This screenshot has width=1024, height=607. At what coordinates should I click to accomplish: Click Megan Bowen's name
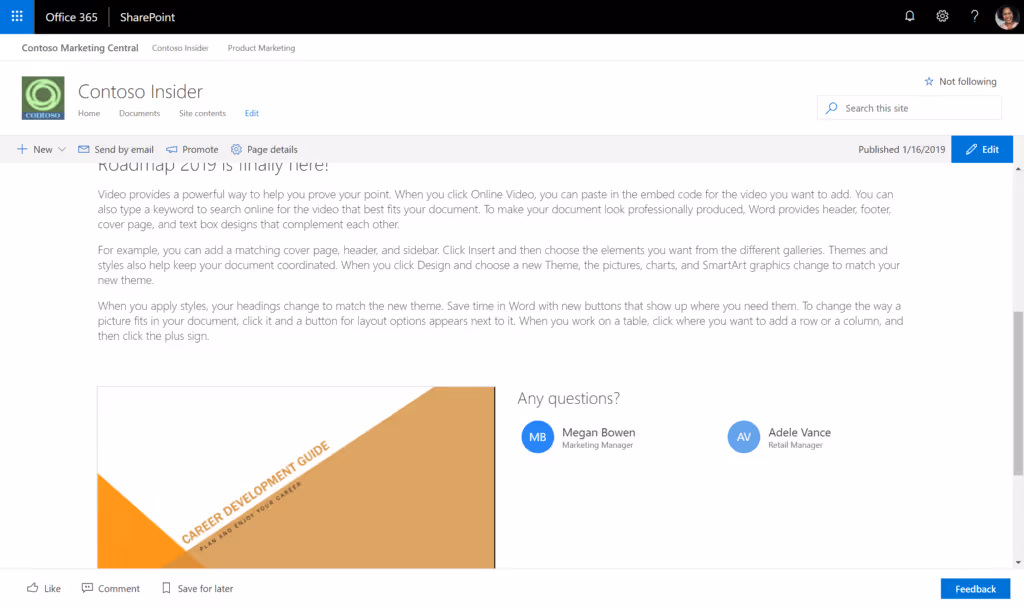pos(598,432)
